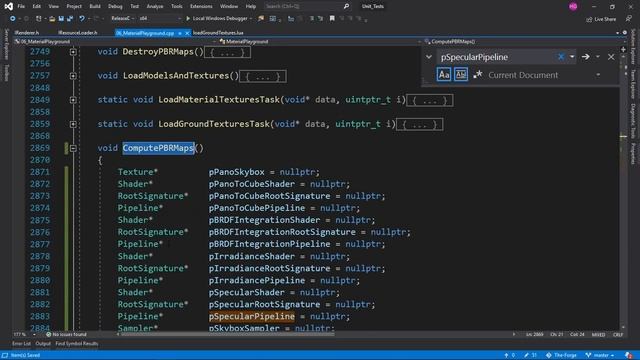640x360 pixels.
Task: Open the Edit menu
Action: [37, 6]
